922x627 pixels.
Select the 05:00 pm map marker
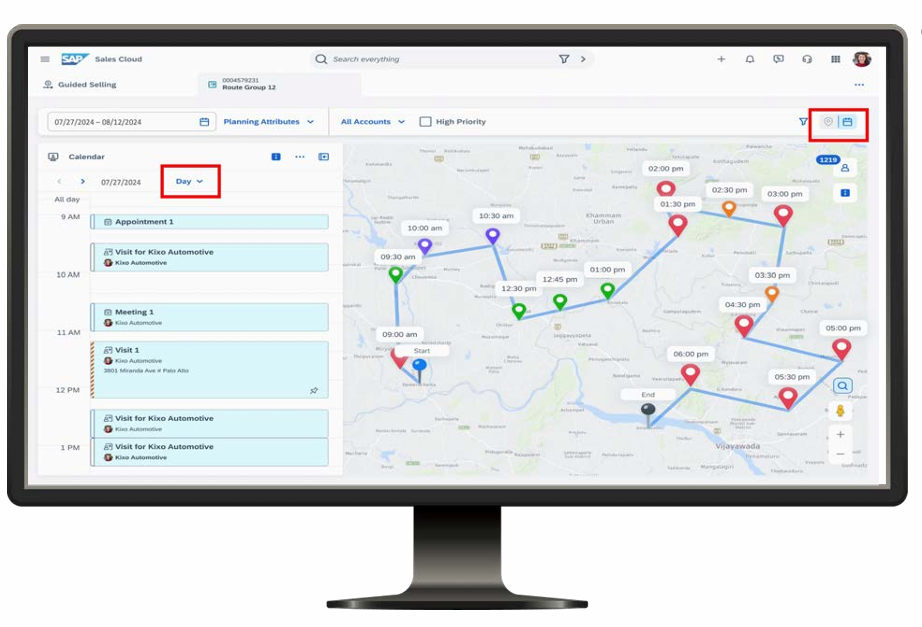click(x=841, y=348)
